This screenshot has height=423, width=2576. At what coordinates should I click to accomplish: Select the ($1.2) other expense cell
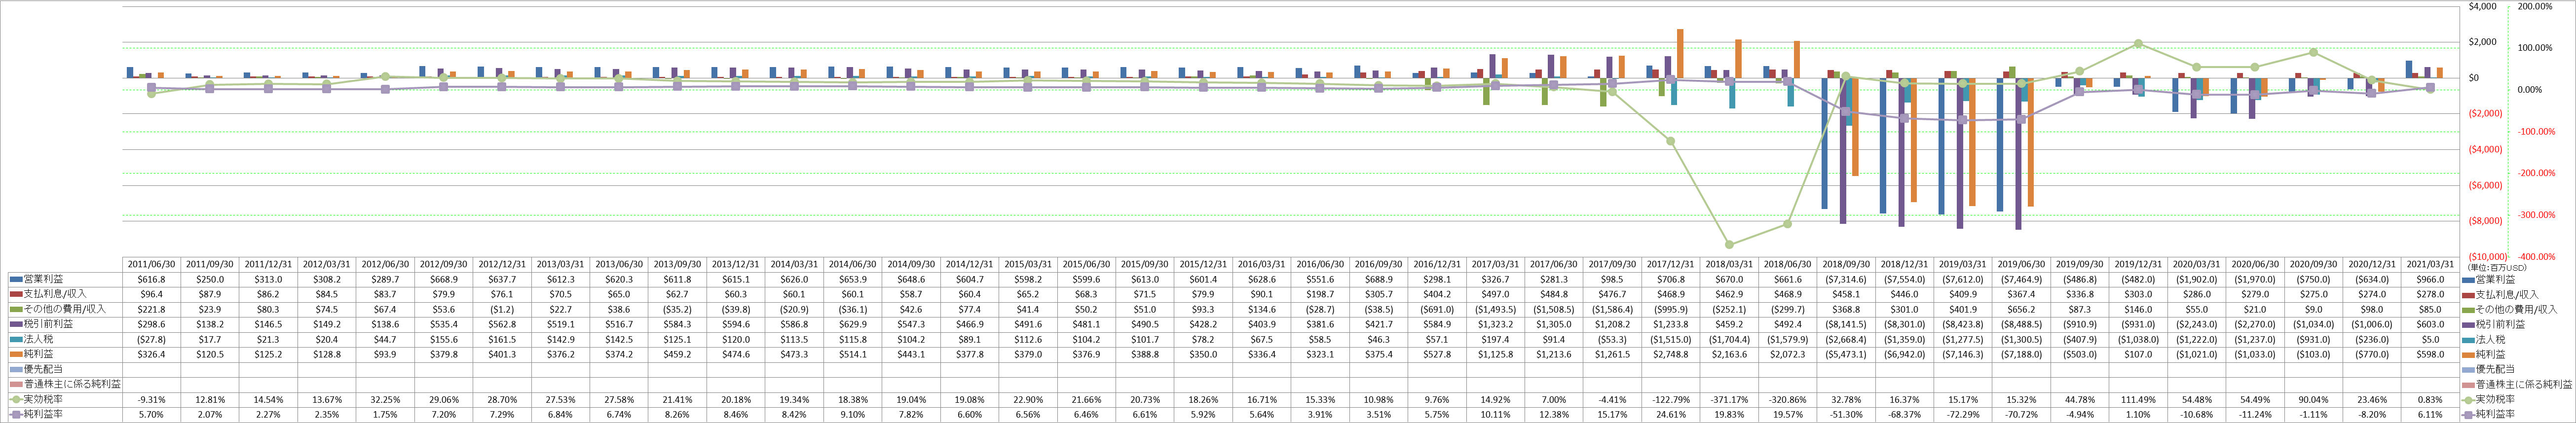point(502,310)
